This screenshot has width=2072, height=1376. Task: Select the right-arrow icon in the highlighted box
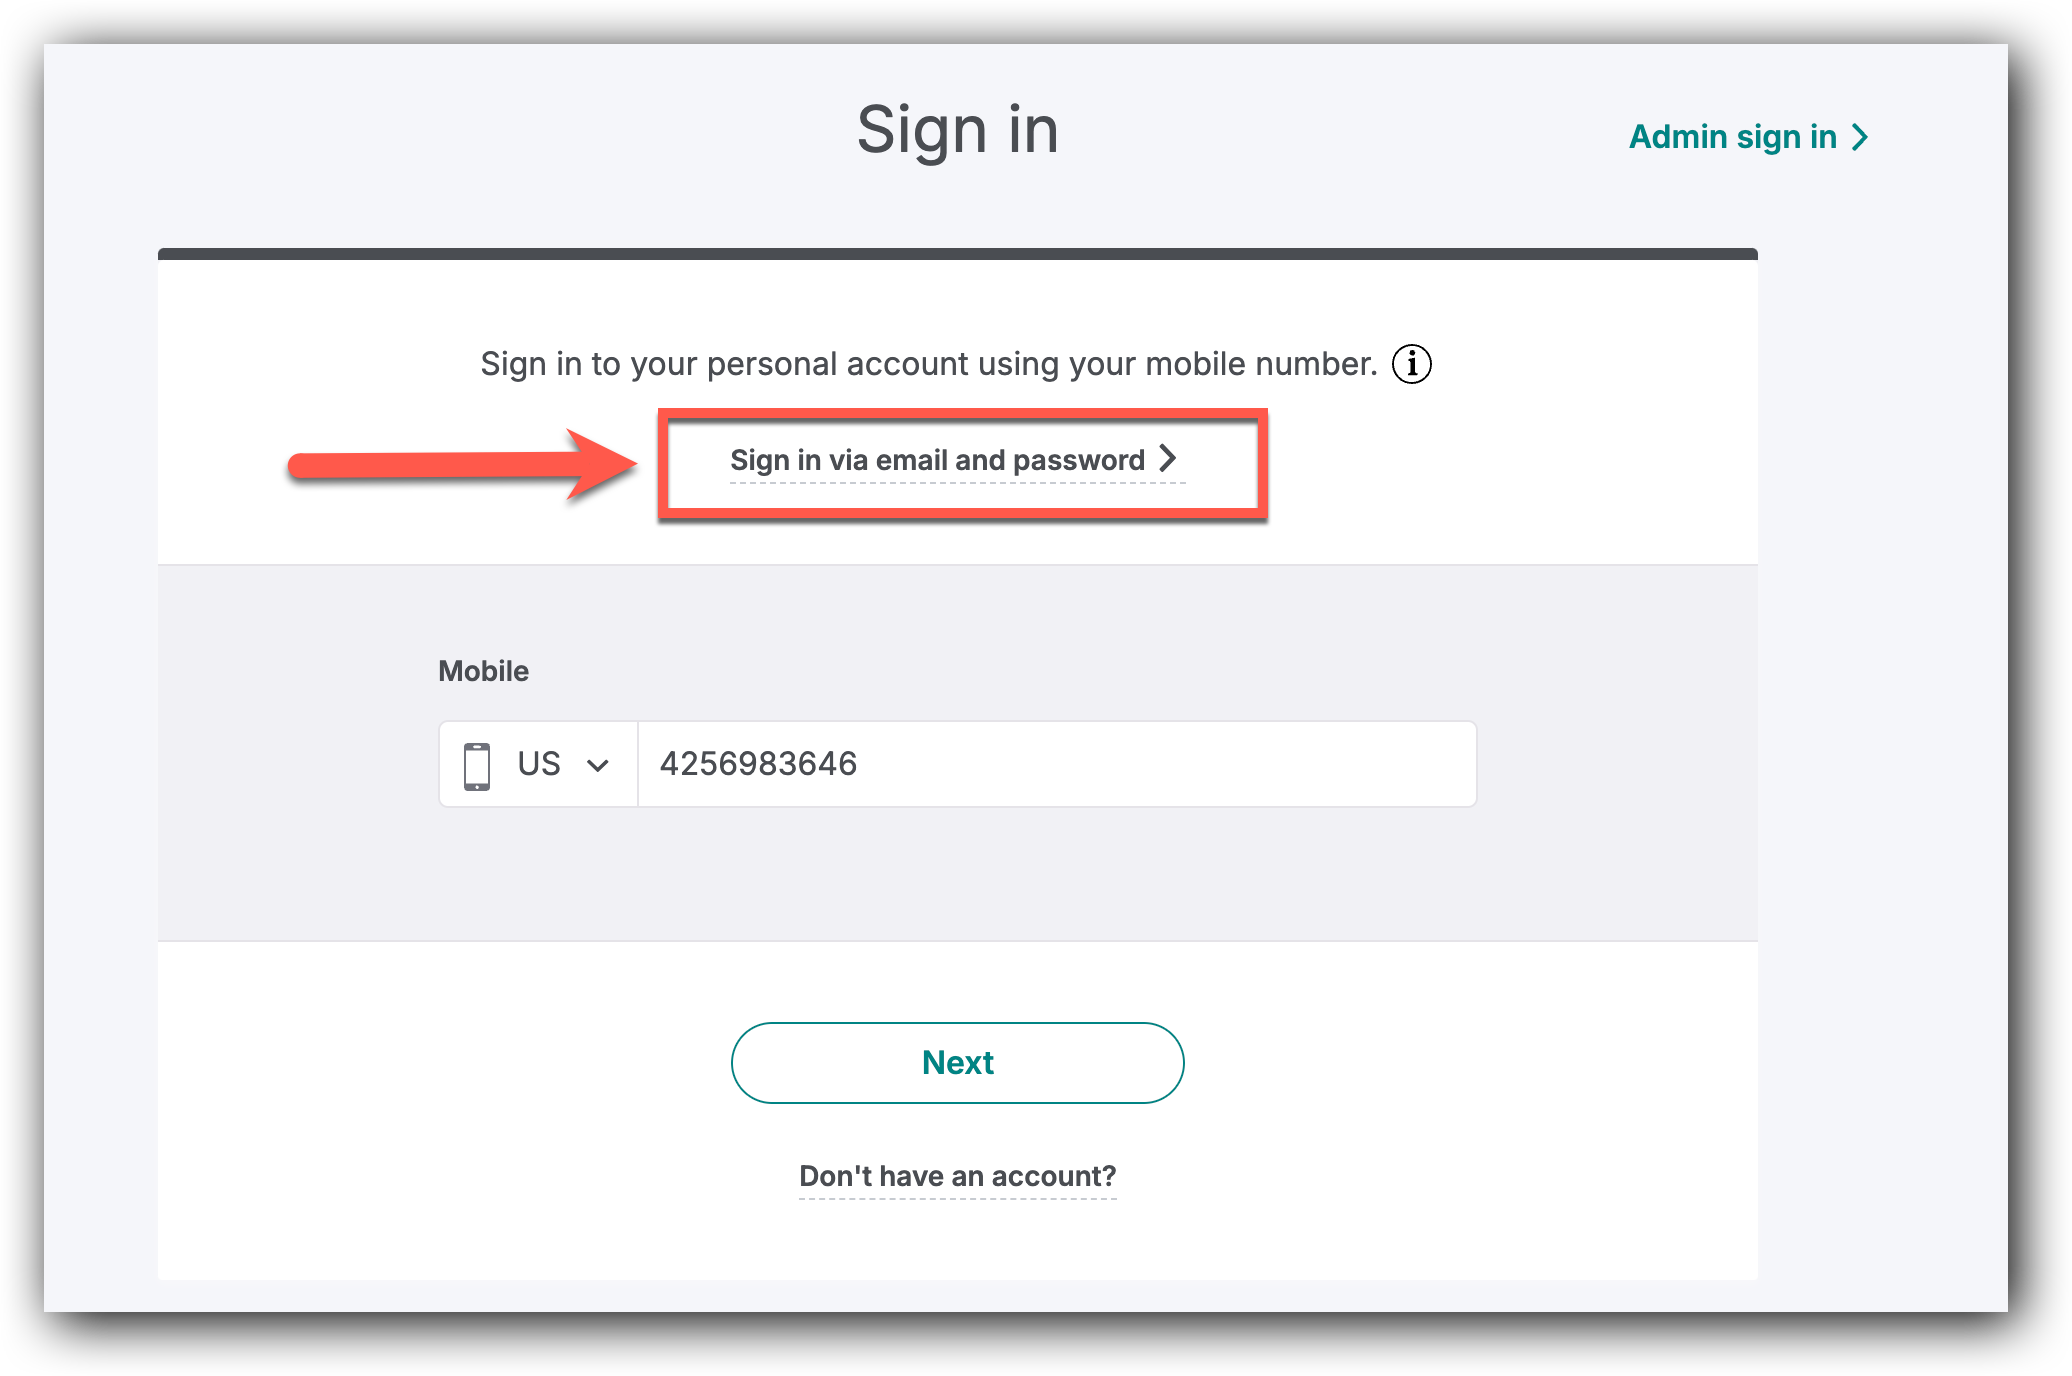pos(1169,460)
